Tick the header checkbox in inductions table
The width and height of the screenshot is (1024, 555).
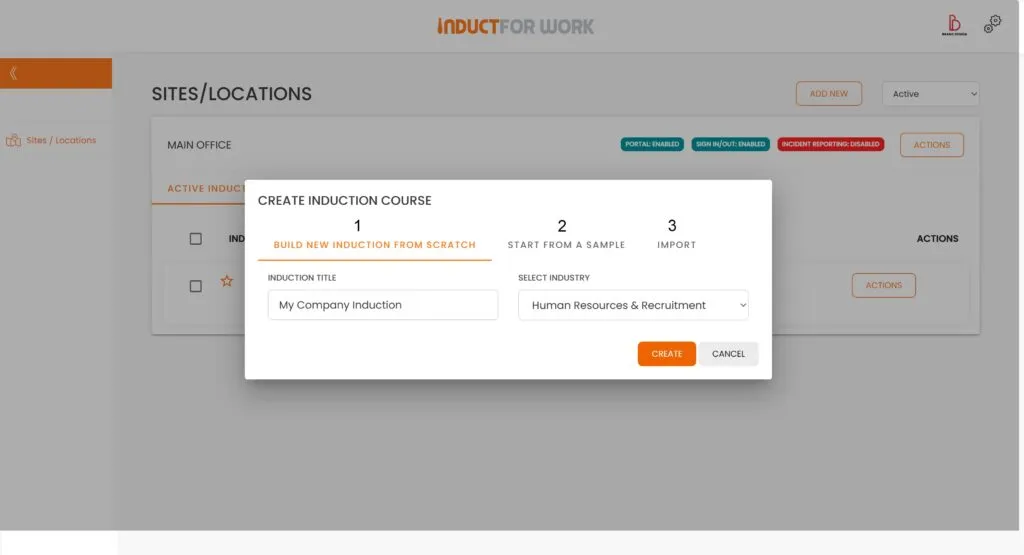195,239
